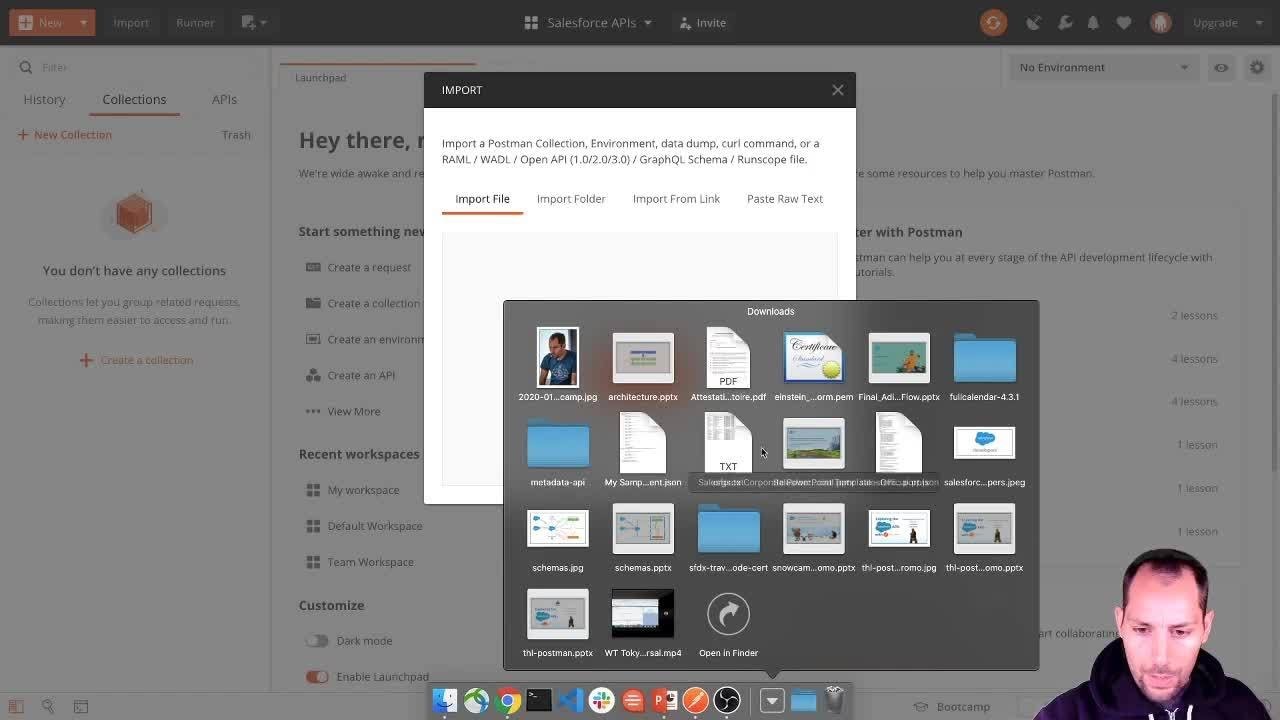The height and width of the screenshot is (720, 1280).
Task: Select the metadata-api folder in Downloads
Action: (558, 452)
